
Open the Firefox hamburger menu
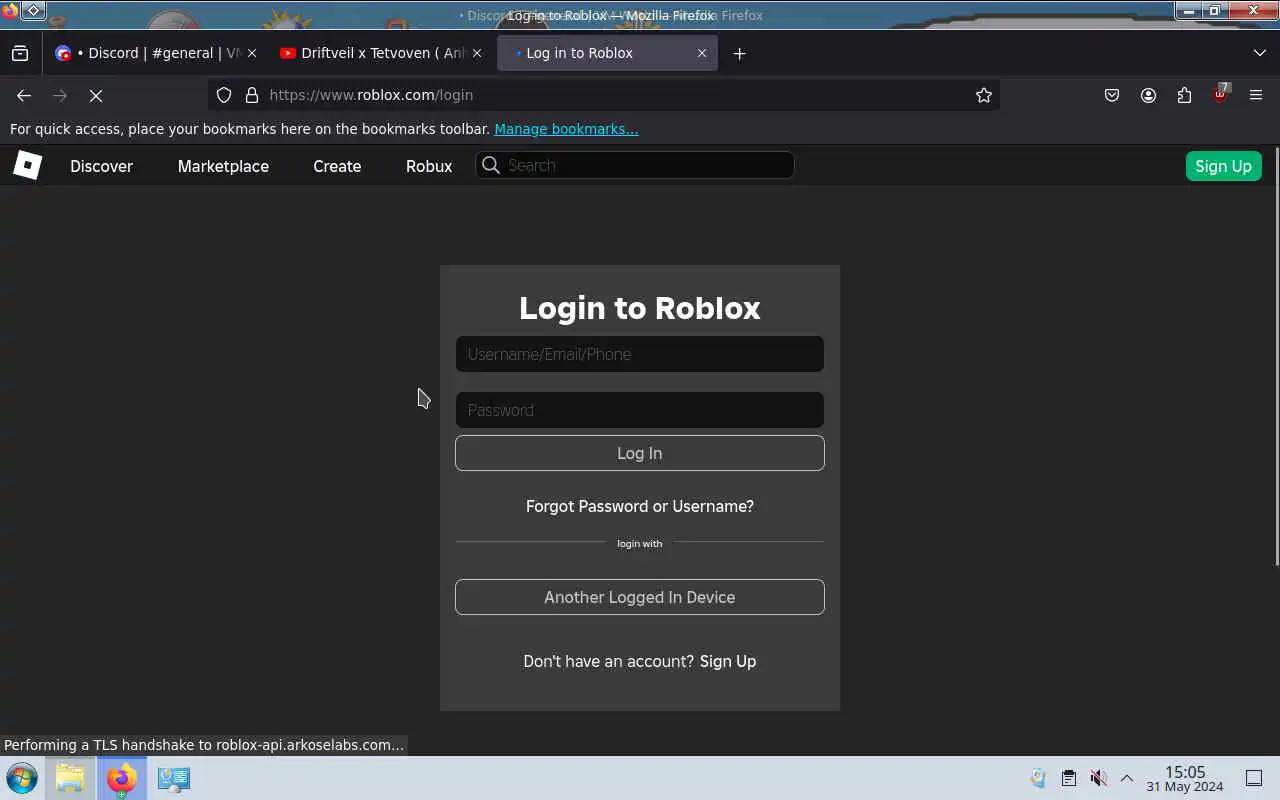click(1256, 95)
